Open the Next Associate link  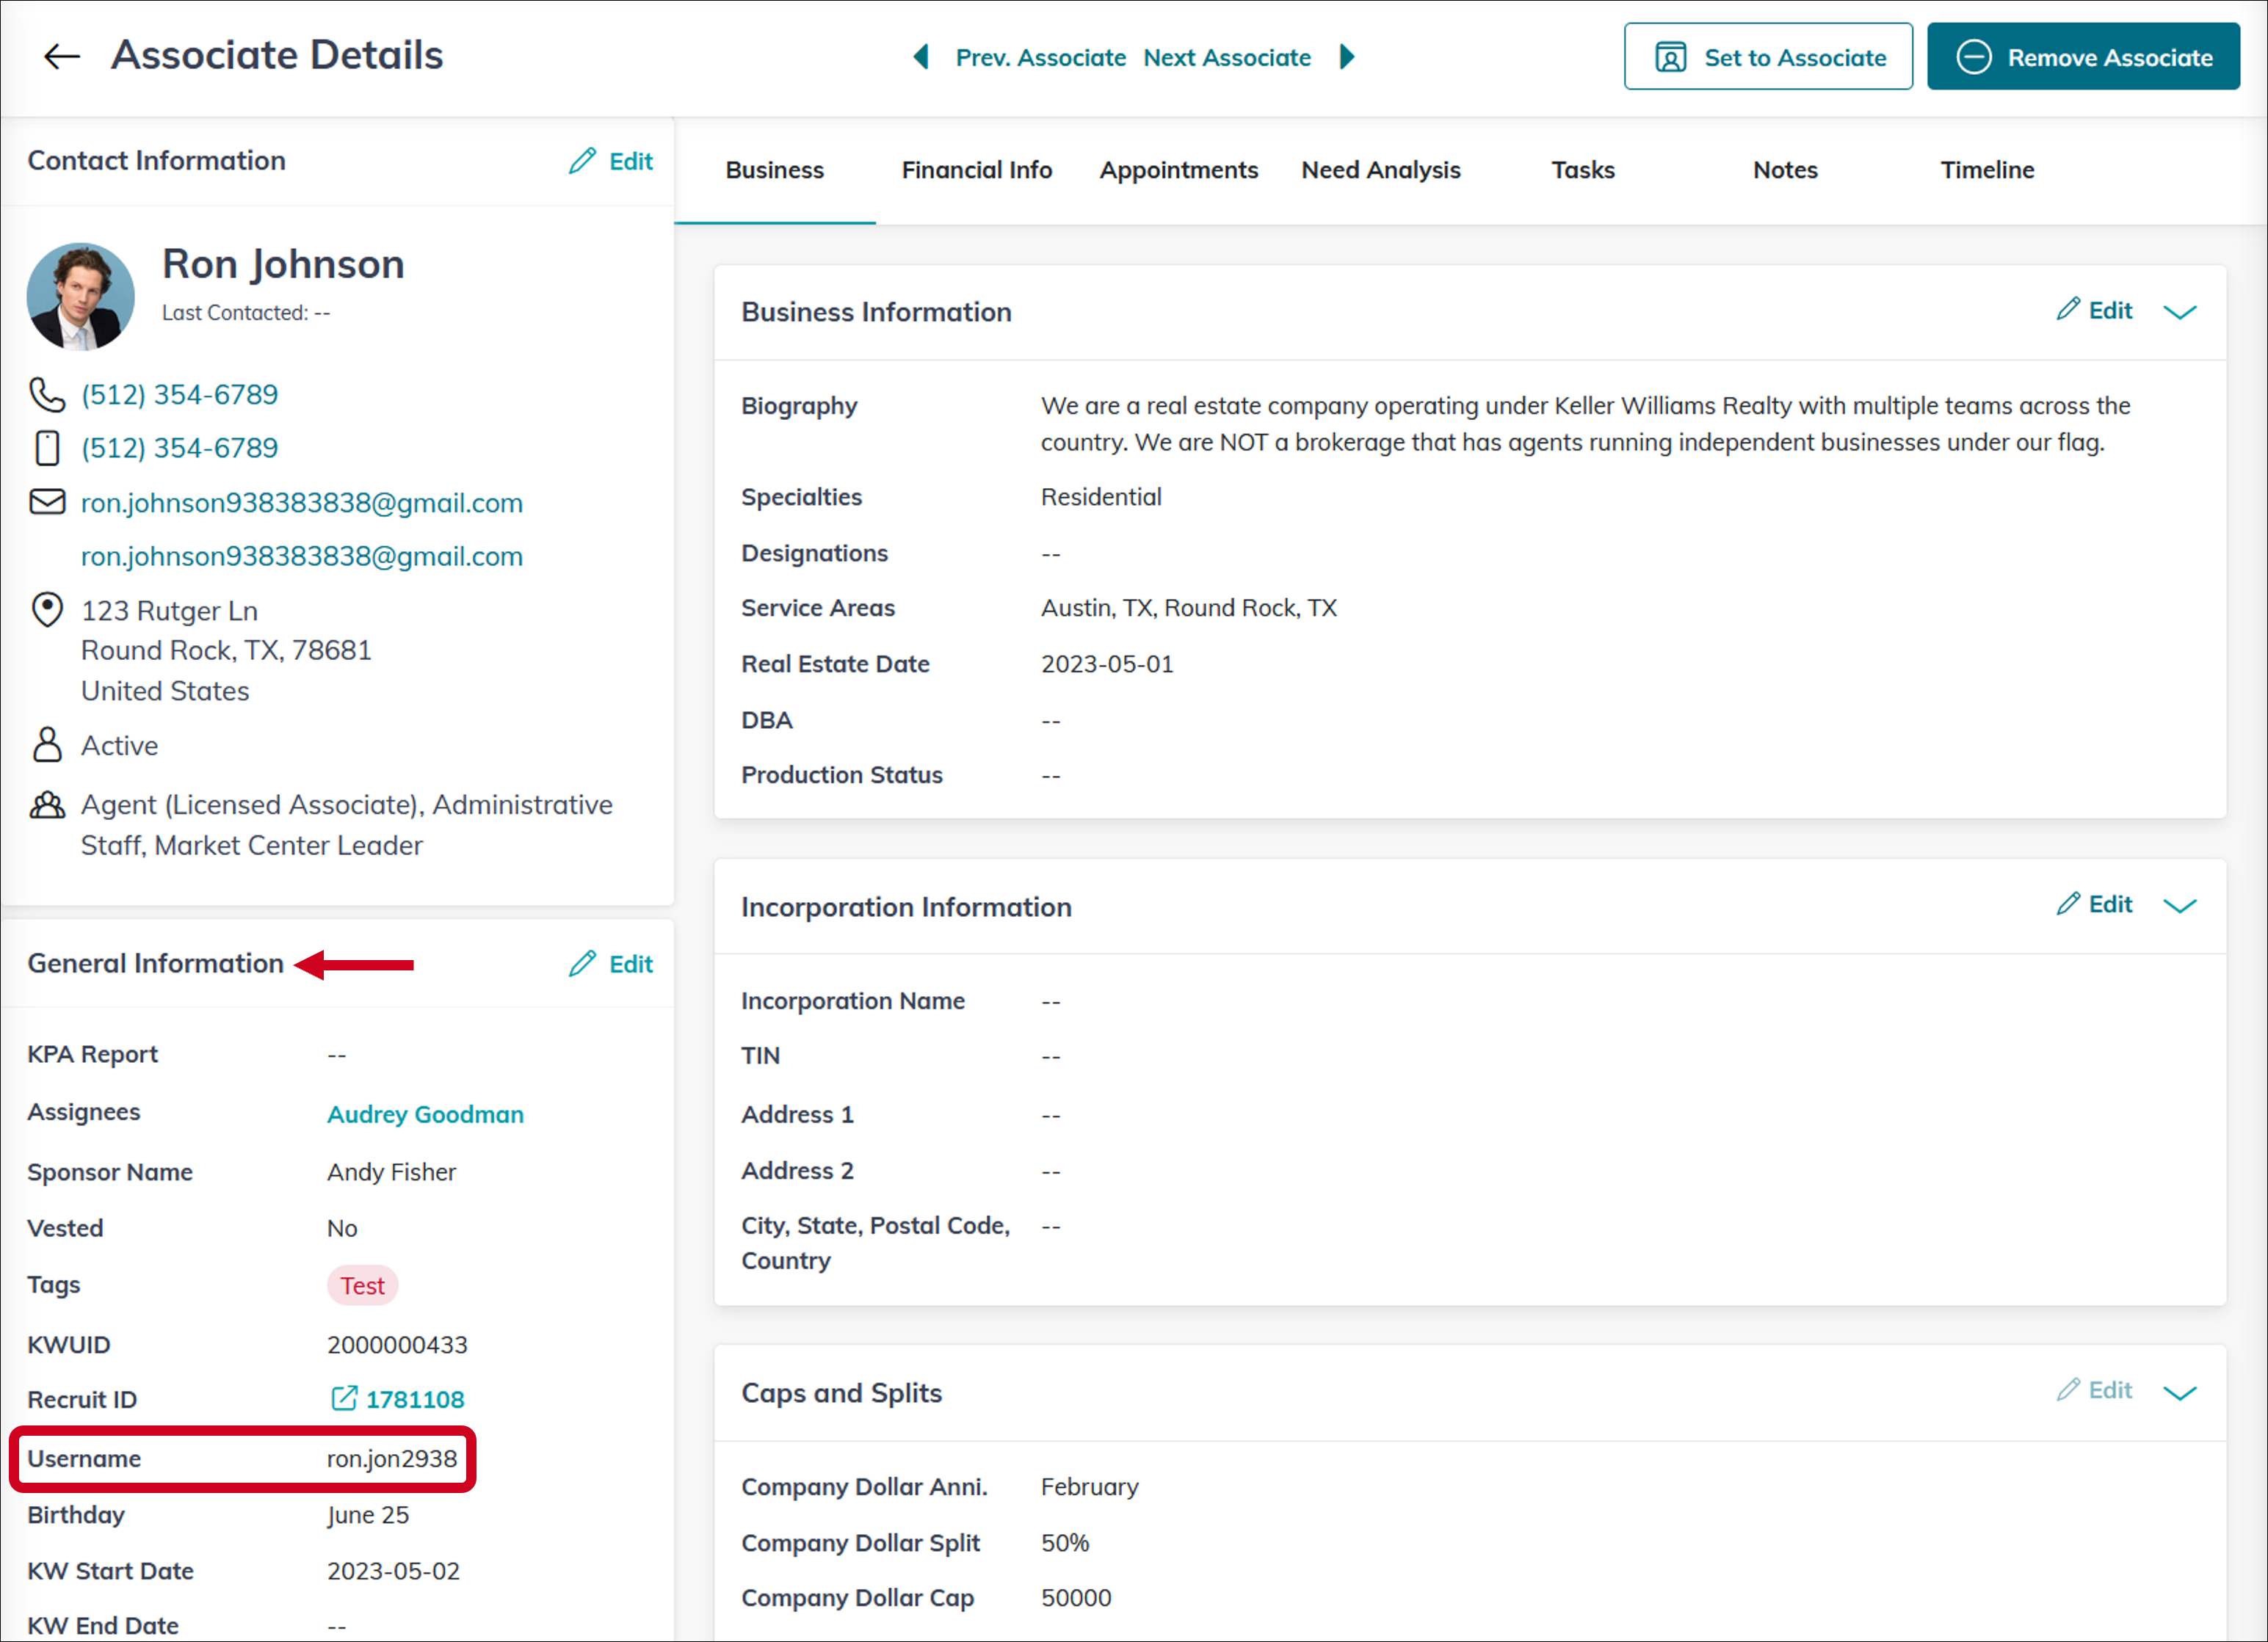[1227, 58]
